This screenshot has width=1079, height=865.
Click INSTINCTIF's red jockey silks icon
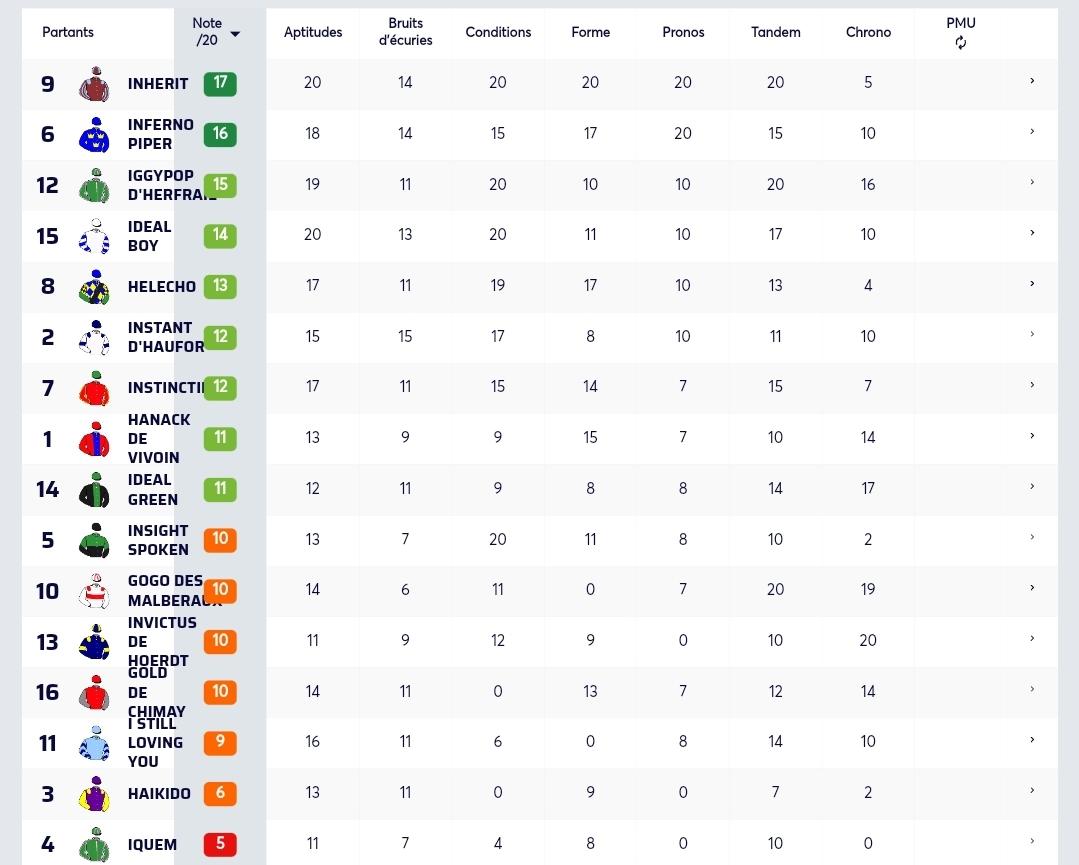pos(95,388)
